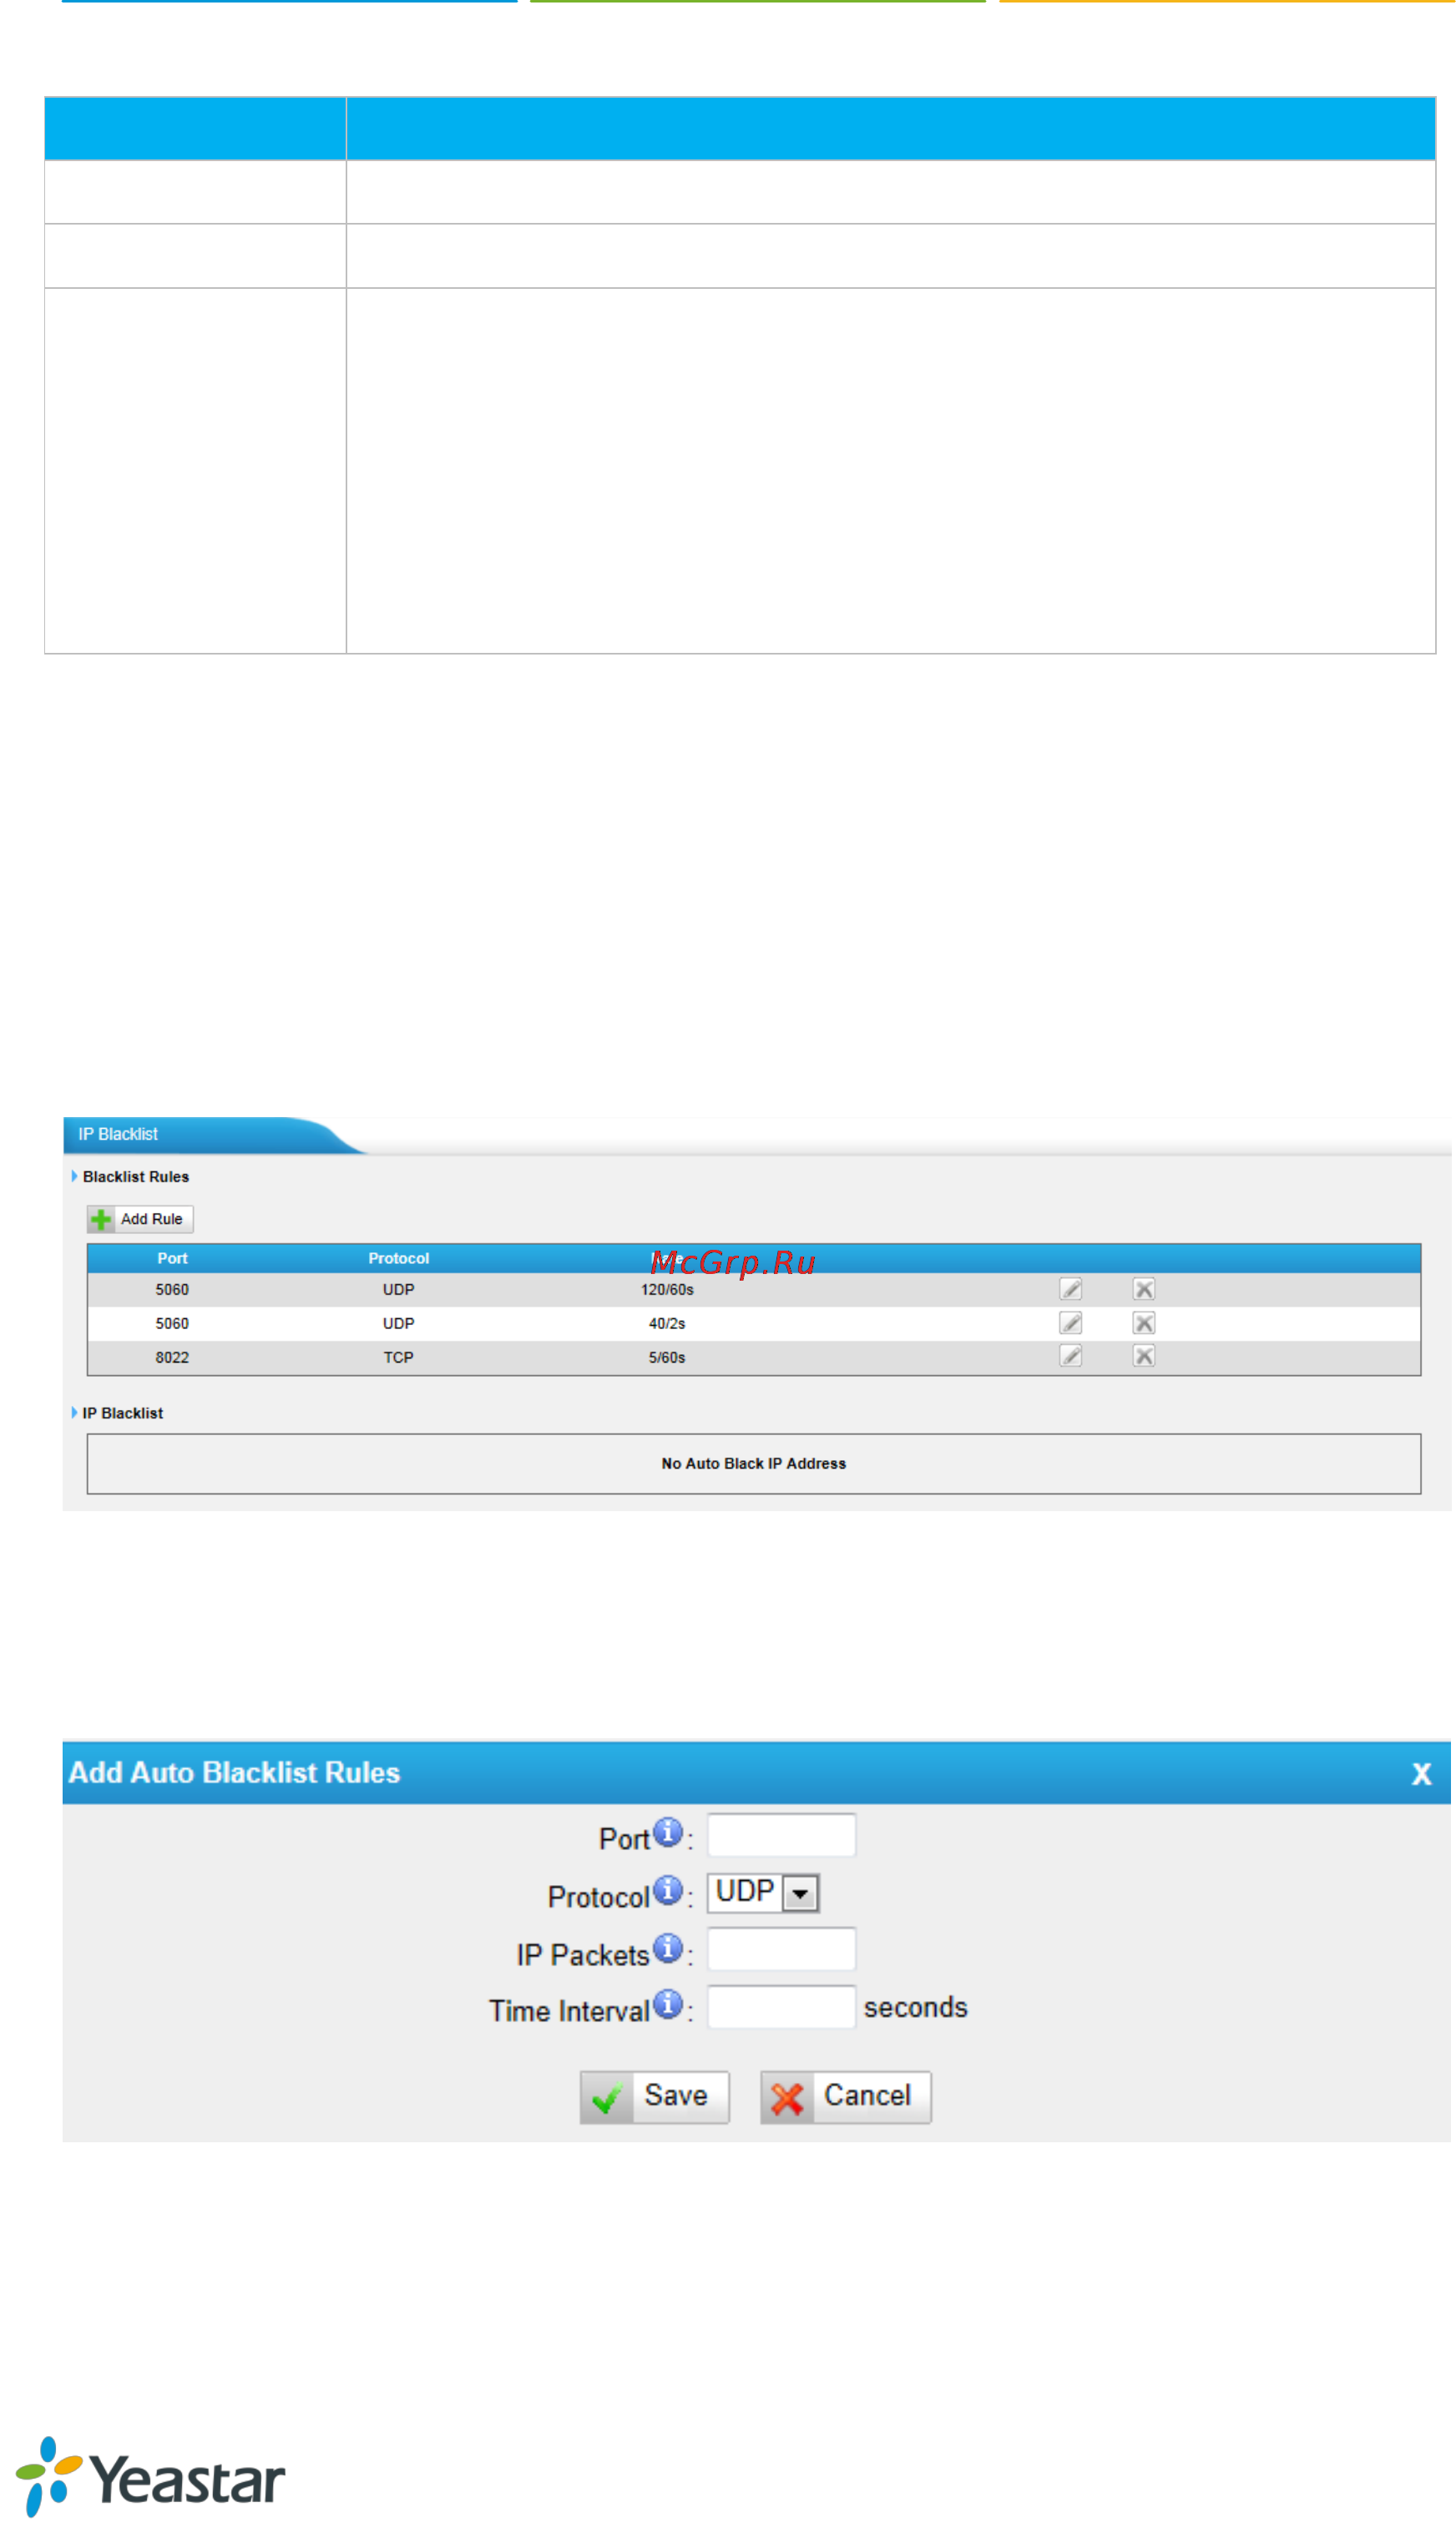Image resolution: width=1456 pixels, height=2523 pixels.
Task: Click the Protocol info icon
Action: 668,1890
